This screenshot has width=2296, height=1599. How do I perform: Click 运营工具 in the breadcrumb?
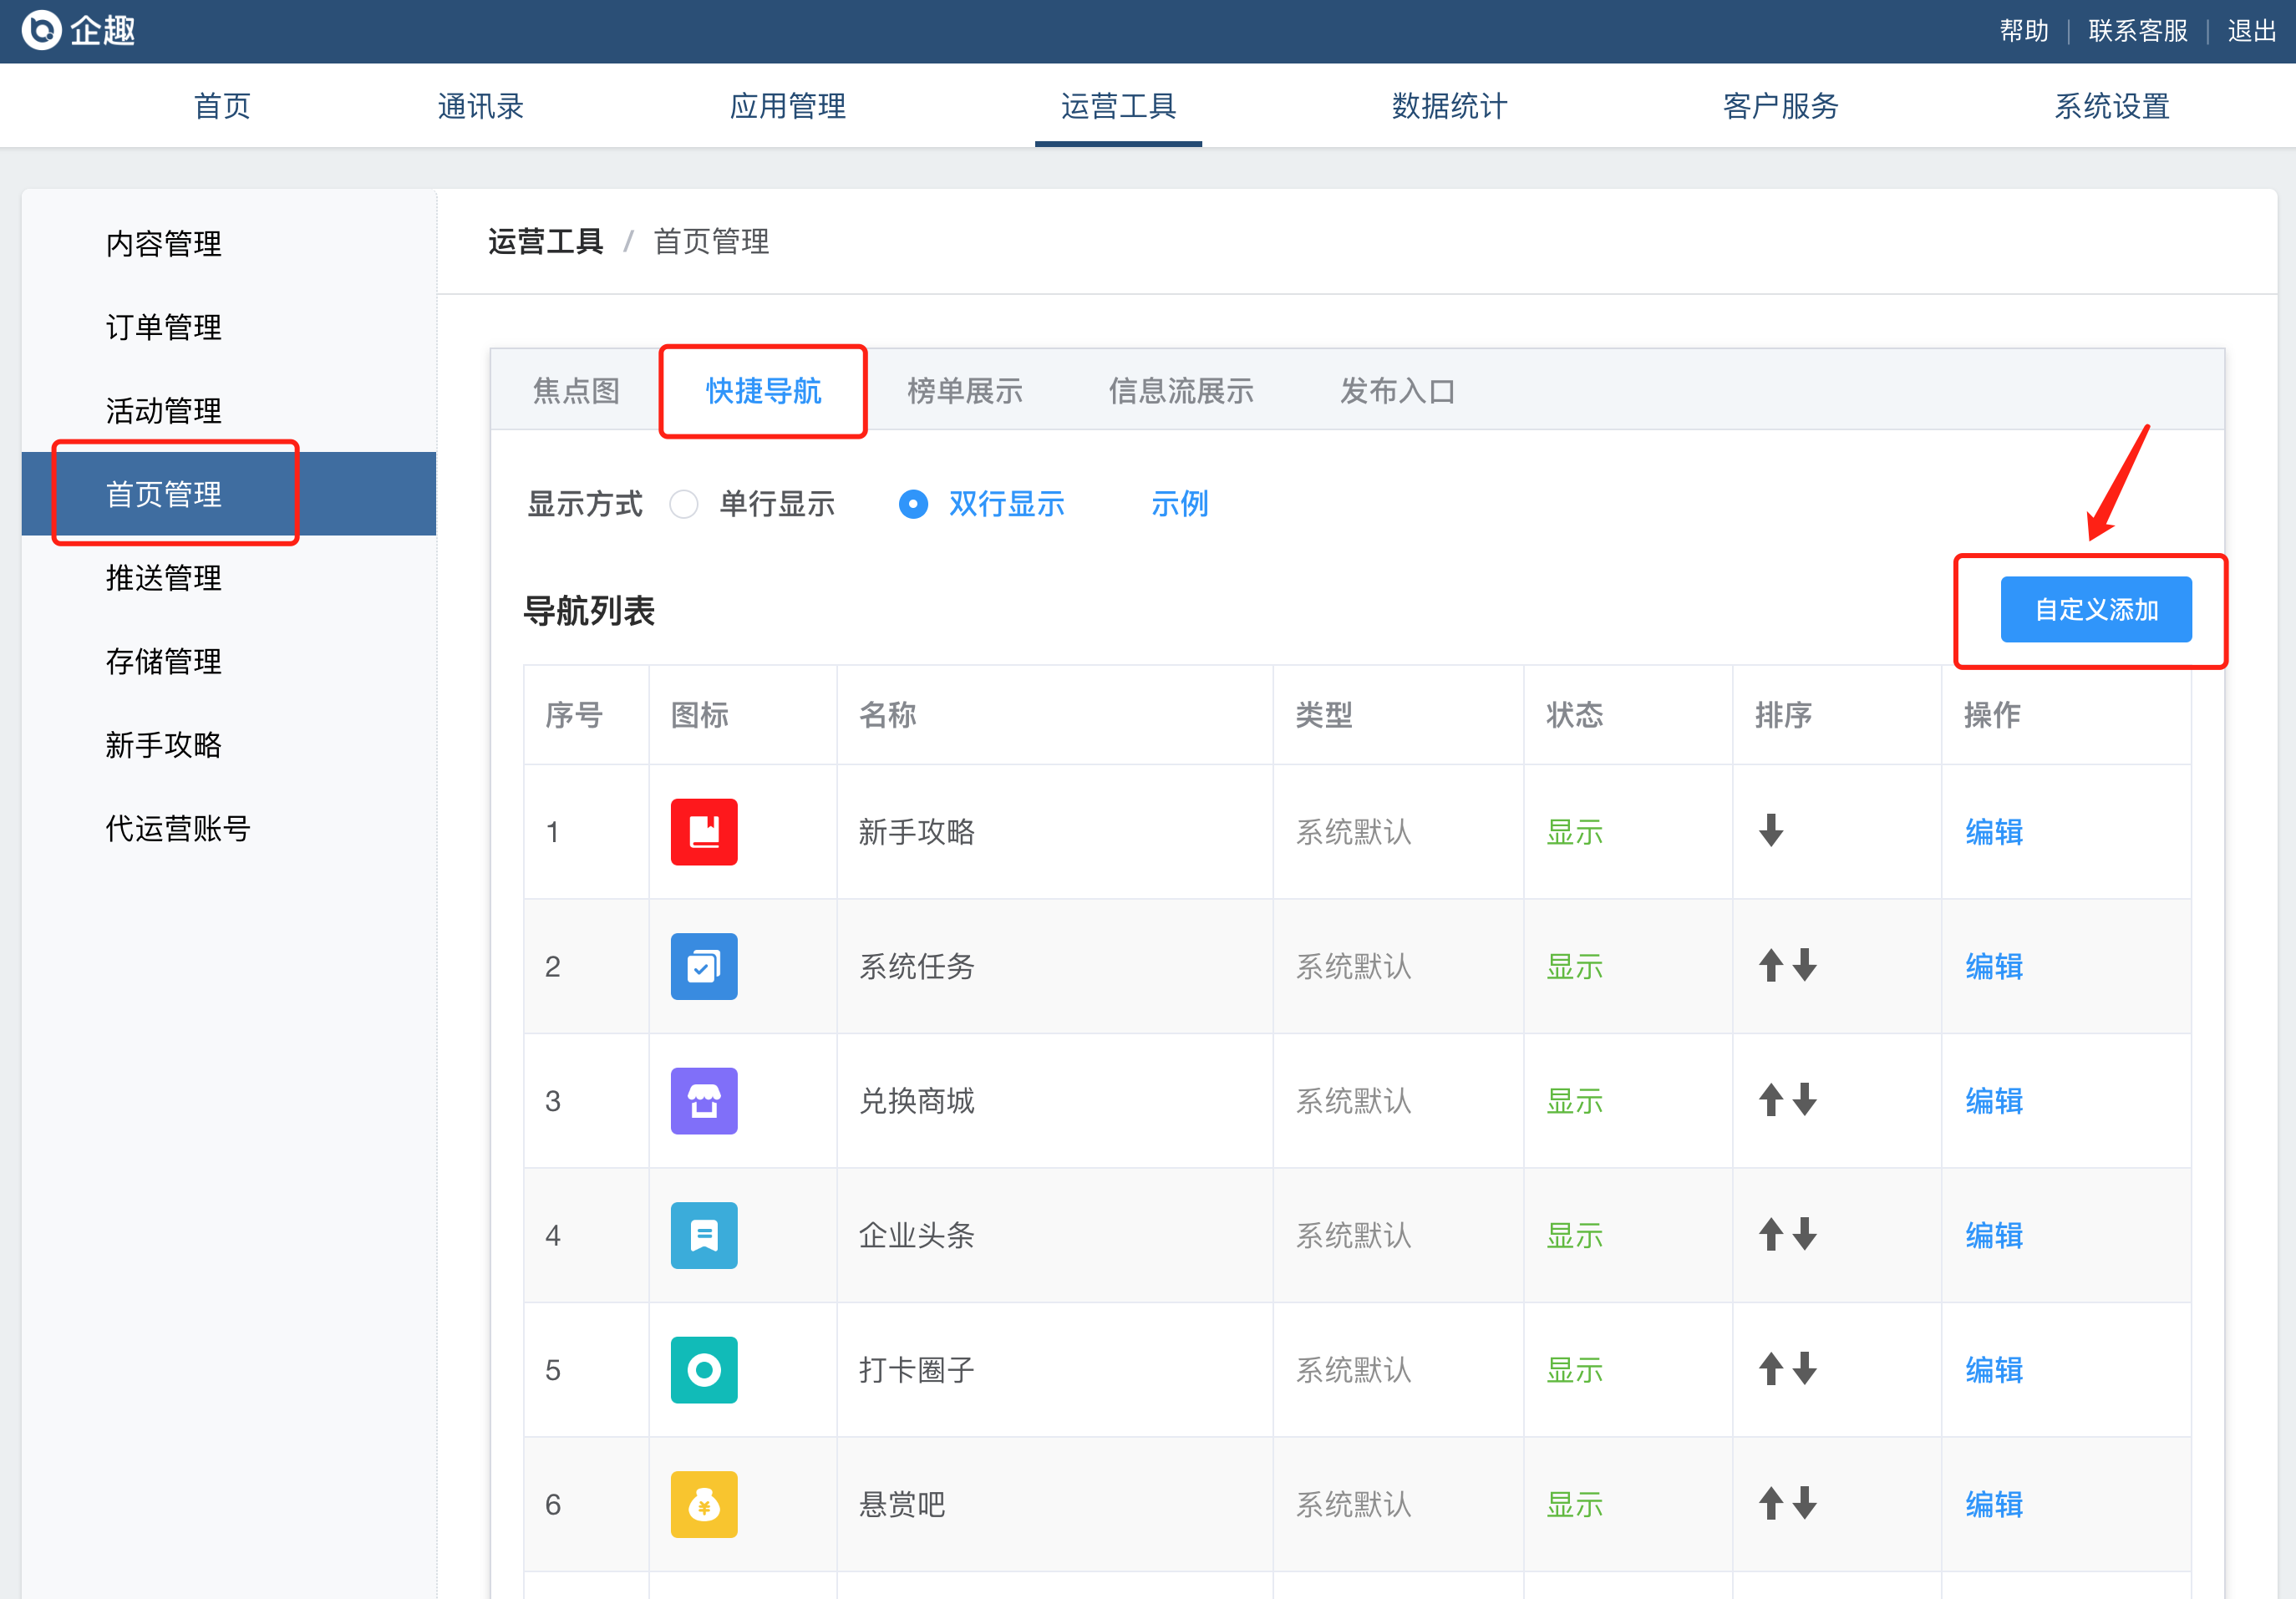(x=546, y=241)
